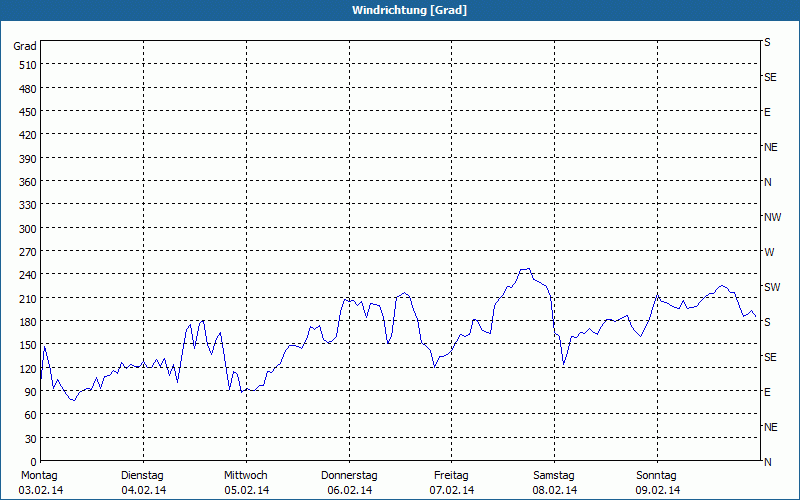The height and width of the screenshot is (500, 800).
Task: Click the W compass direction label
Action: [769, 252]
